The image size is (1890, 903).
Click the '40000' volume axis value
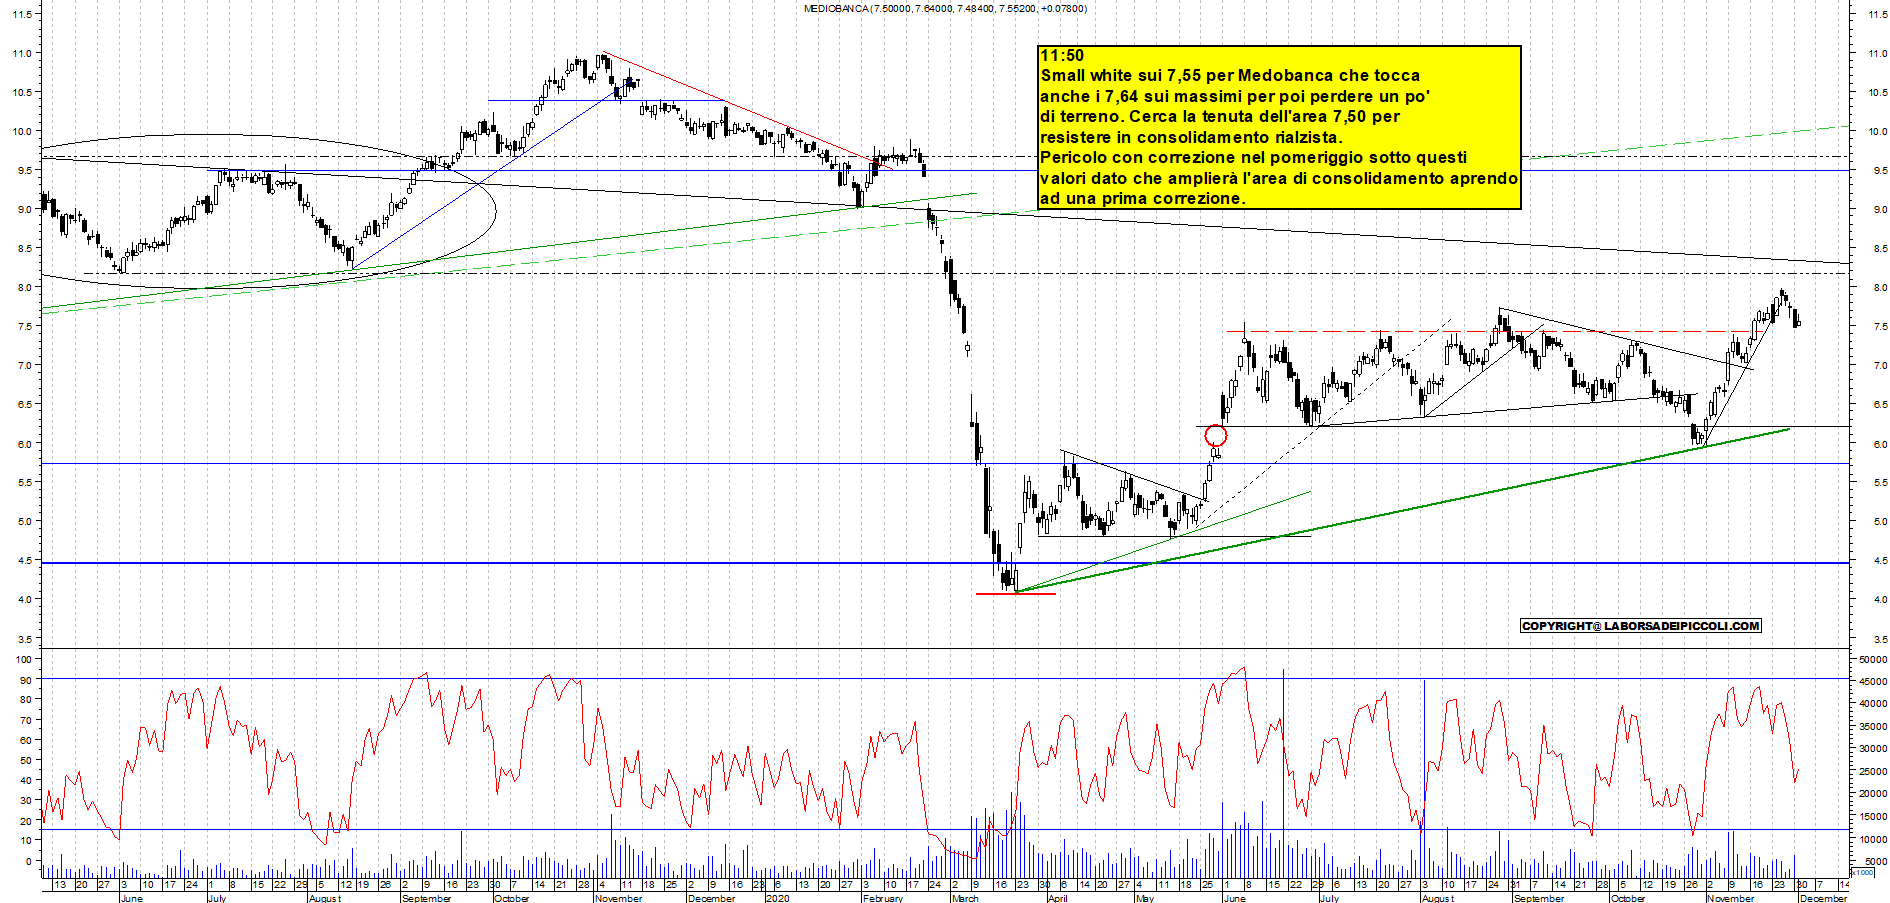click(x=1872, y=704)
